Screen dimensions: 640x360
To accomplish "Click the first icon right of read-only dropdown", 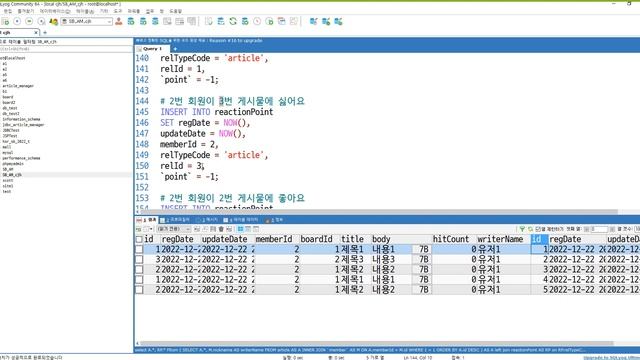I will [x=197, y=229].
